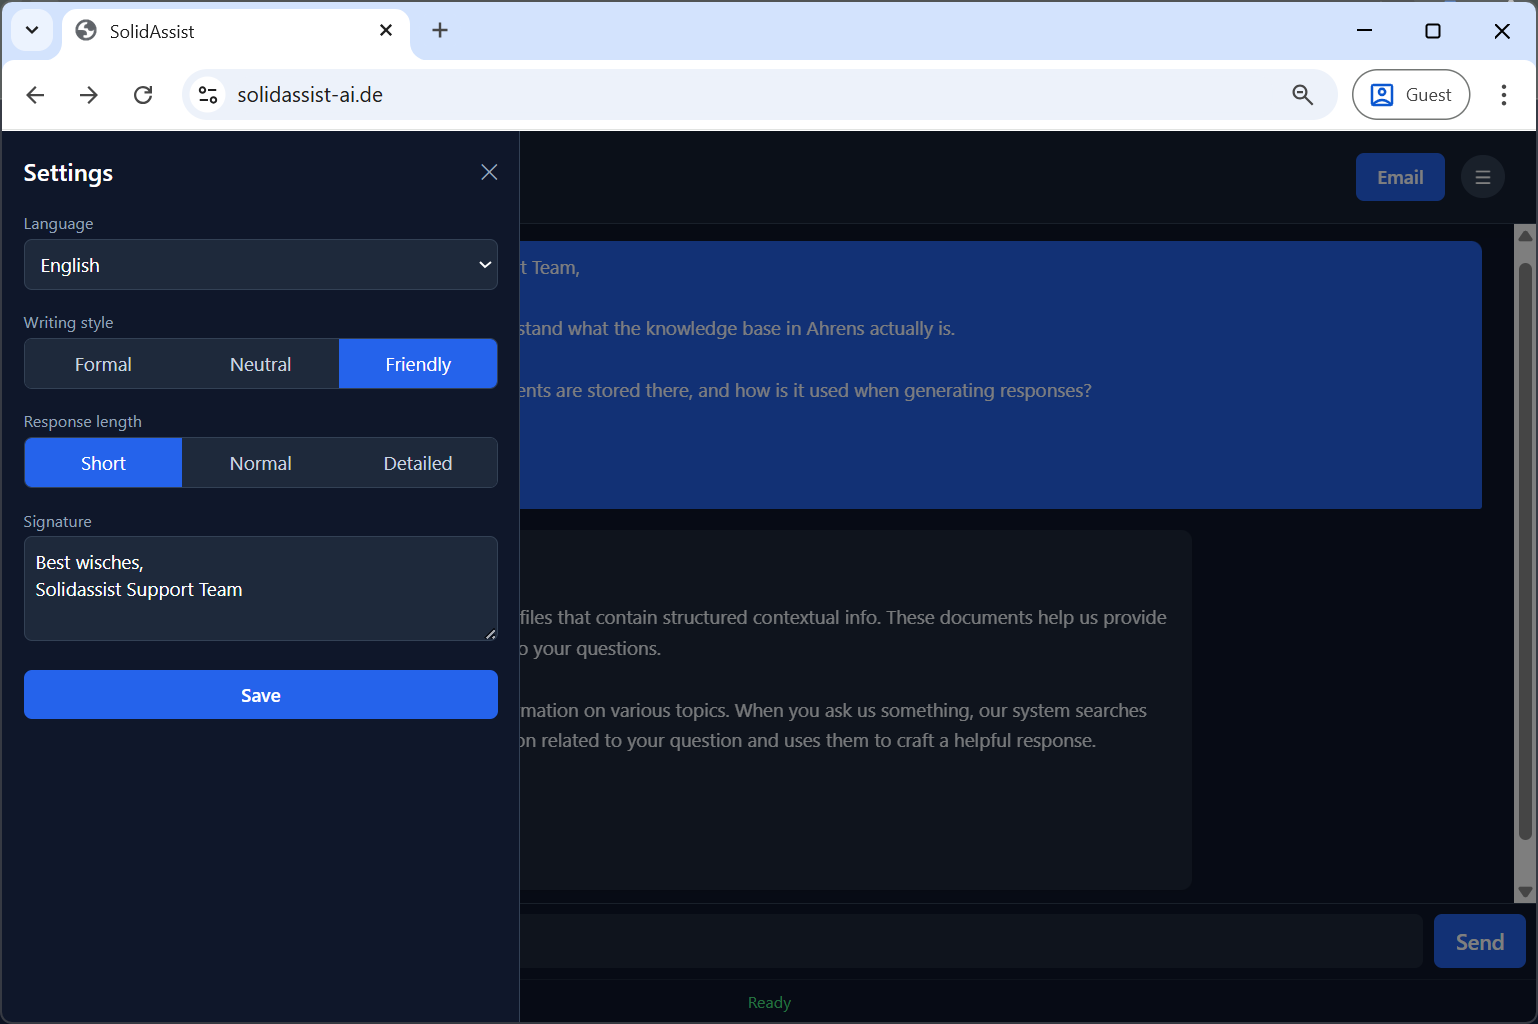Viewport: 1538px width, 1024px height.
Task: Save the settings
Action: 260,694
